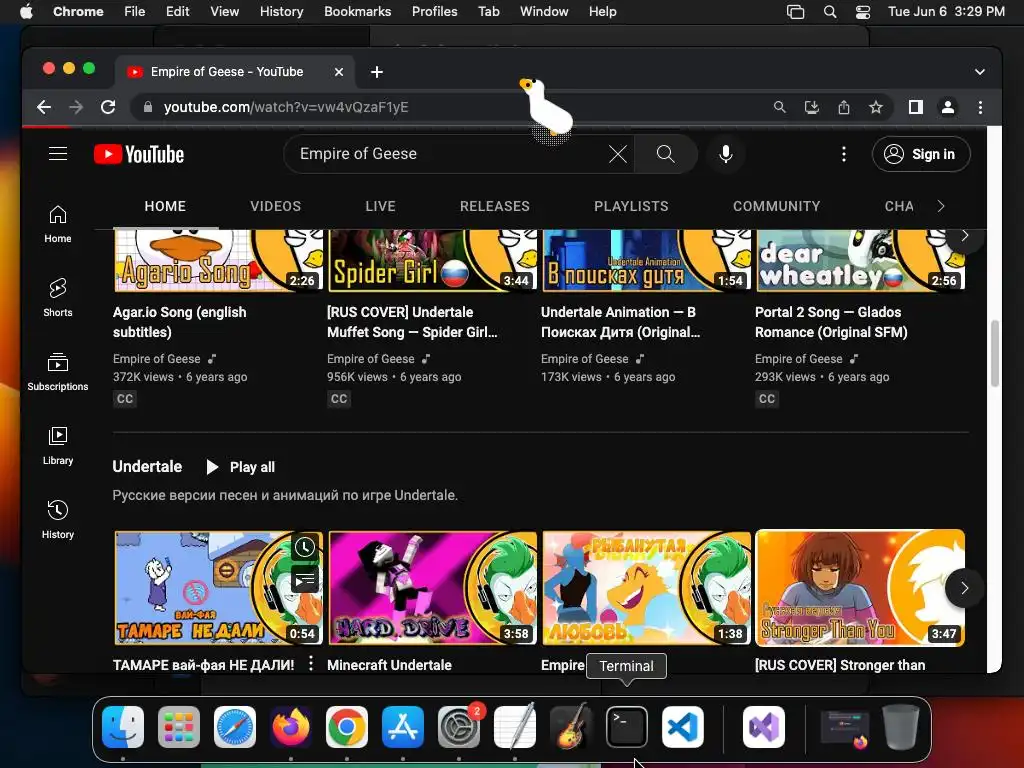Switch to the RELEASES tab
The width and height of the screenshot is (1024, 768).
pyautogui.click(x=494, y=206)
